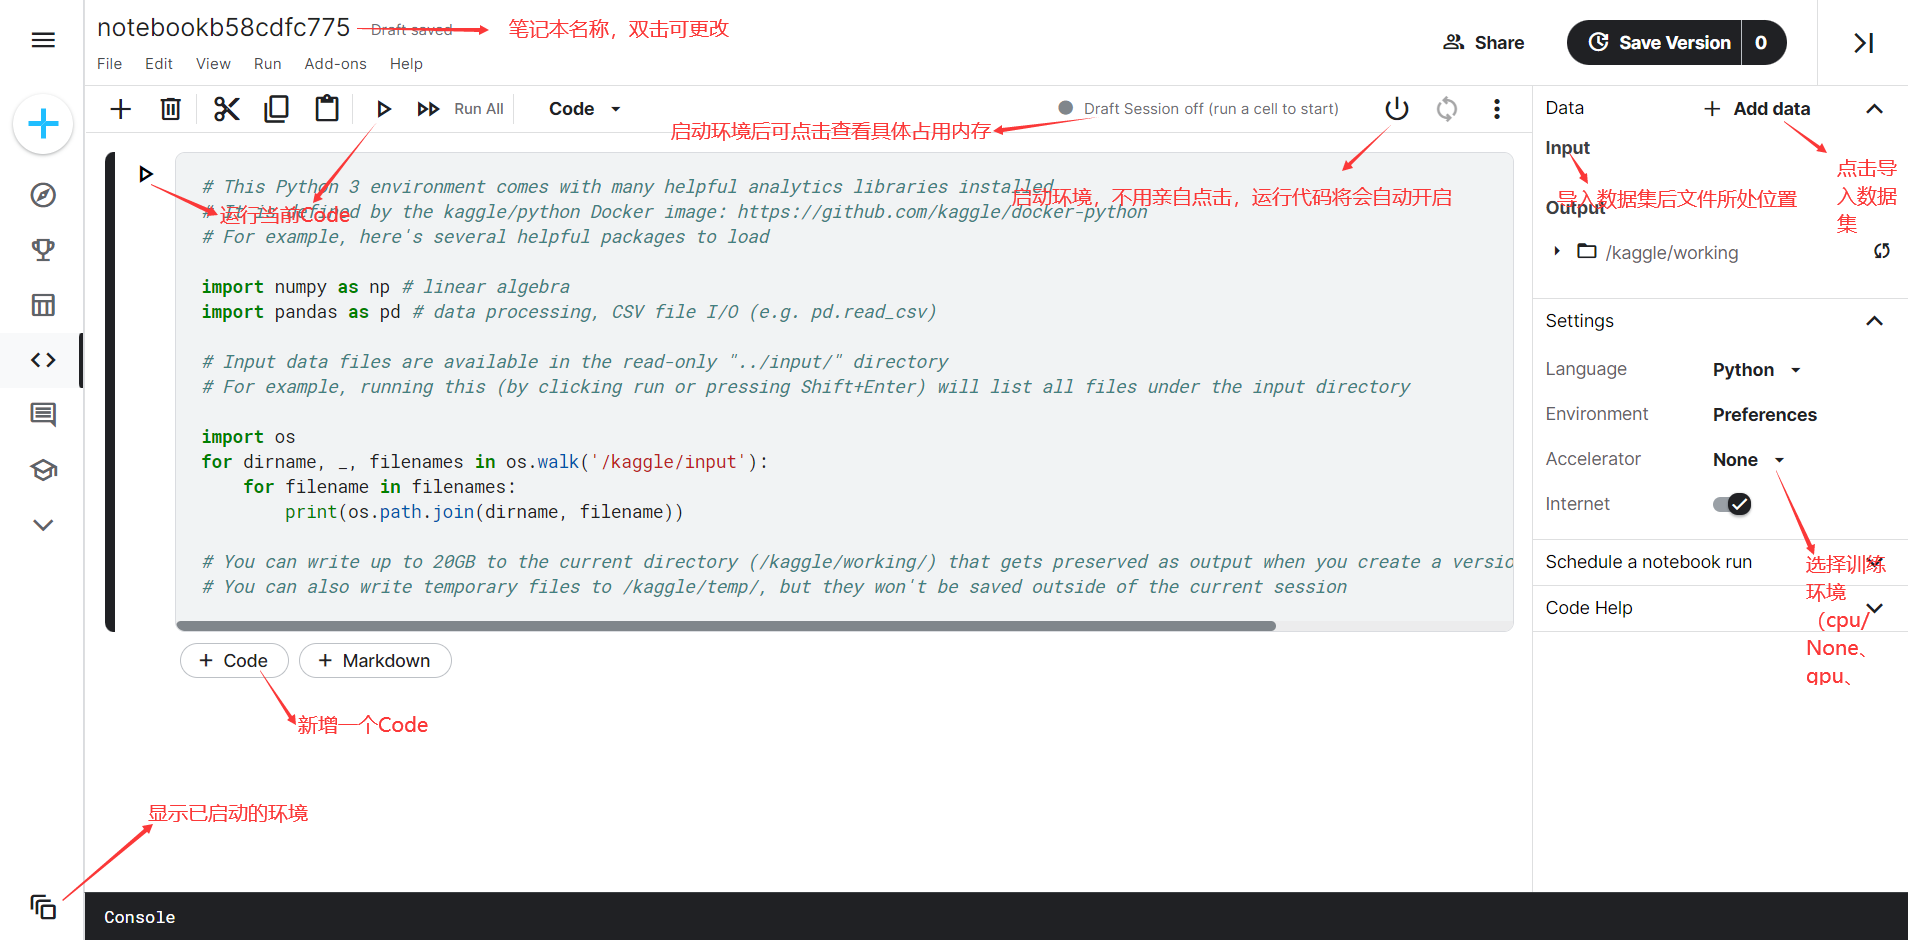Run the current cell with the play icon
Image resolution: width=1908 pixels, height=940 pixels.
(384, 108)
